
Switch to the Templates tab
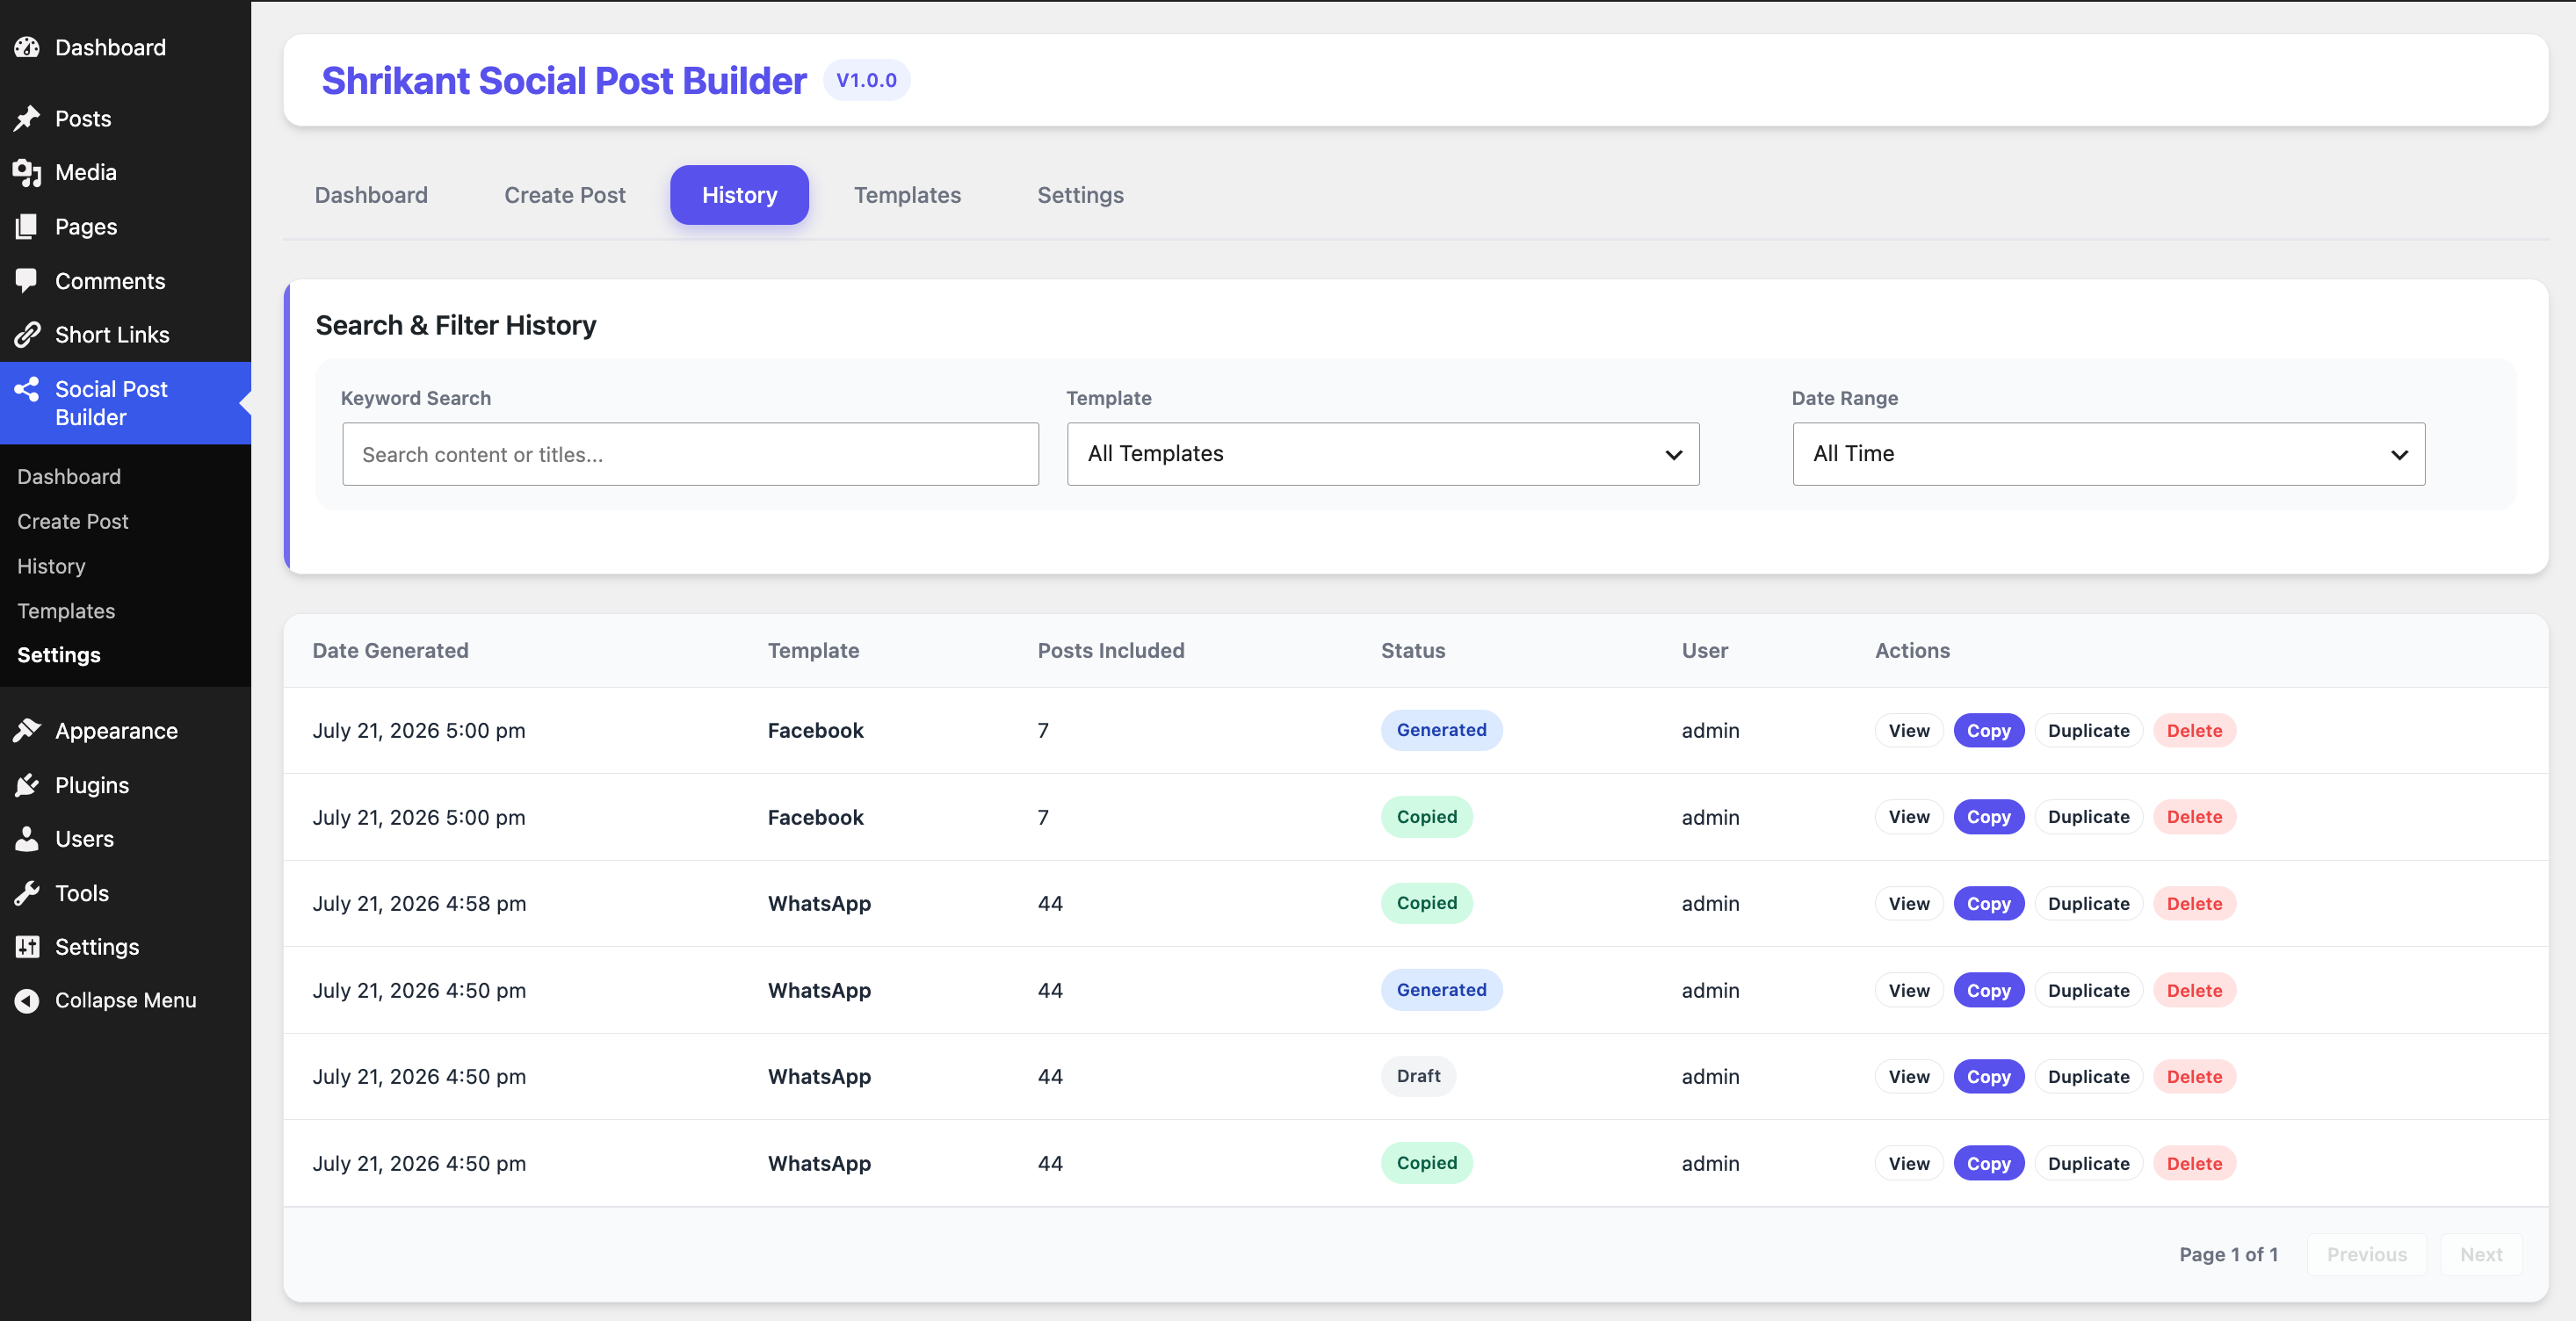(907, 195)
